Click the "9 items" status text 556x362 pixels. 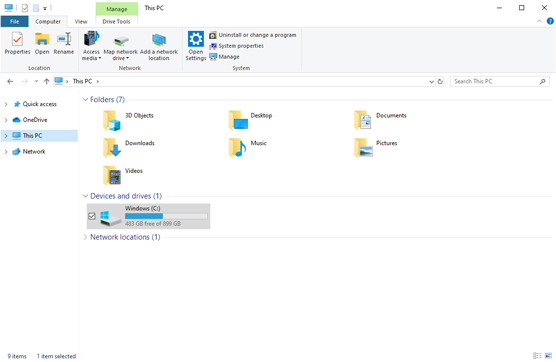(x=17, y=356)
